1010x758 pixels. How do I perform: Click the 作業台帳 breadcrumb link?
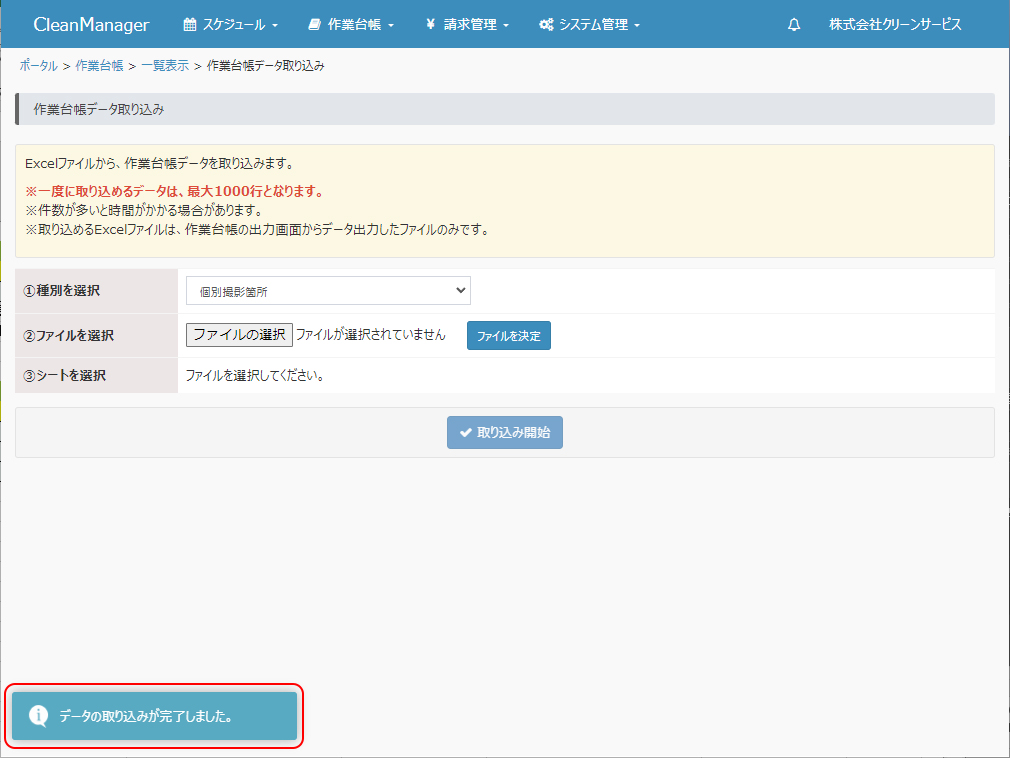[99, 66]
